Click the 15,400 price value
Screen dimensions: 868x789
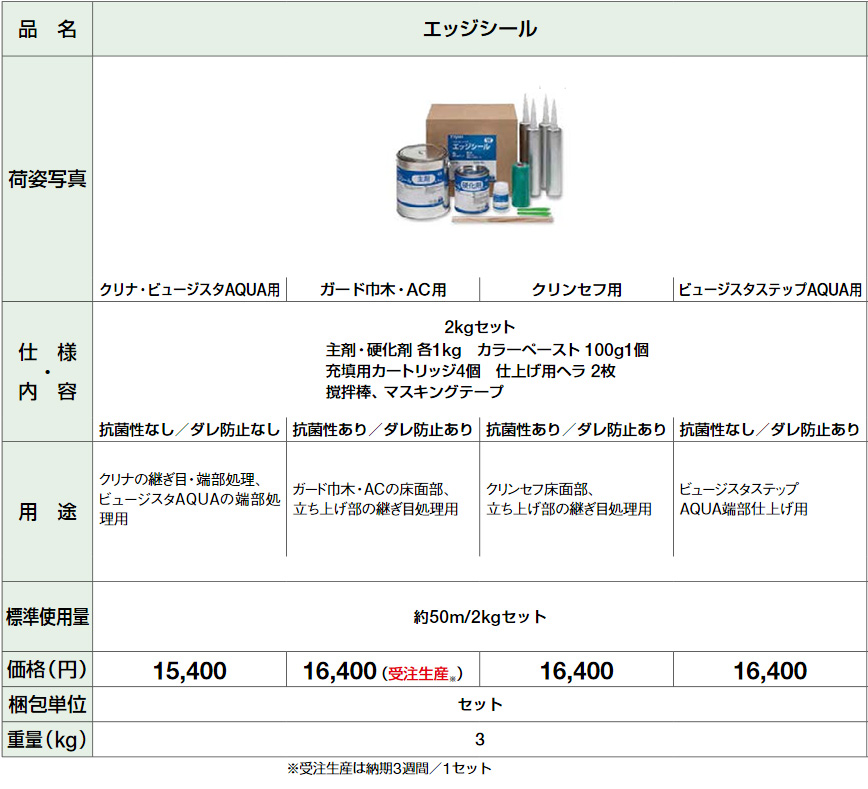click(x=190, y=671)
